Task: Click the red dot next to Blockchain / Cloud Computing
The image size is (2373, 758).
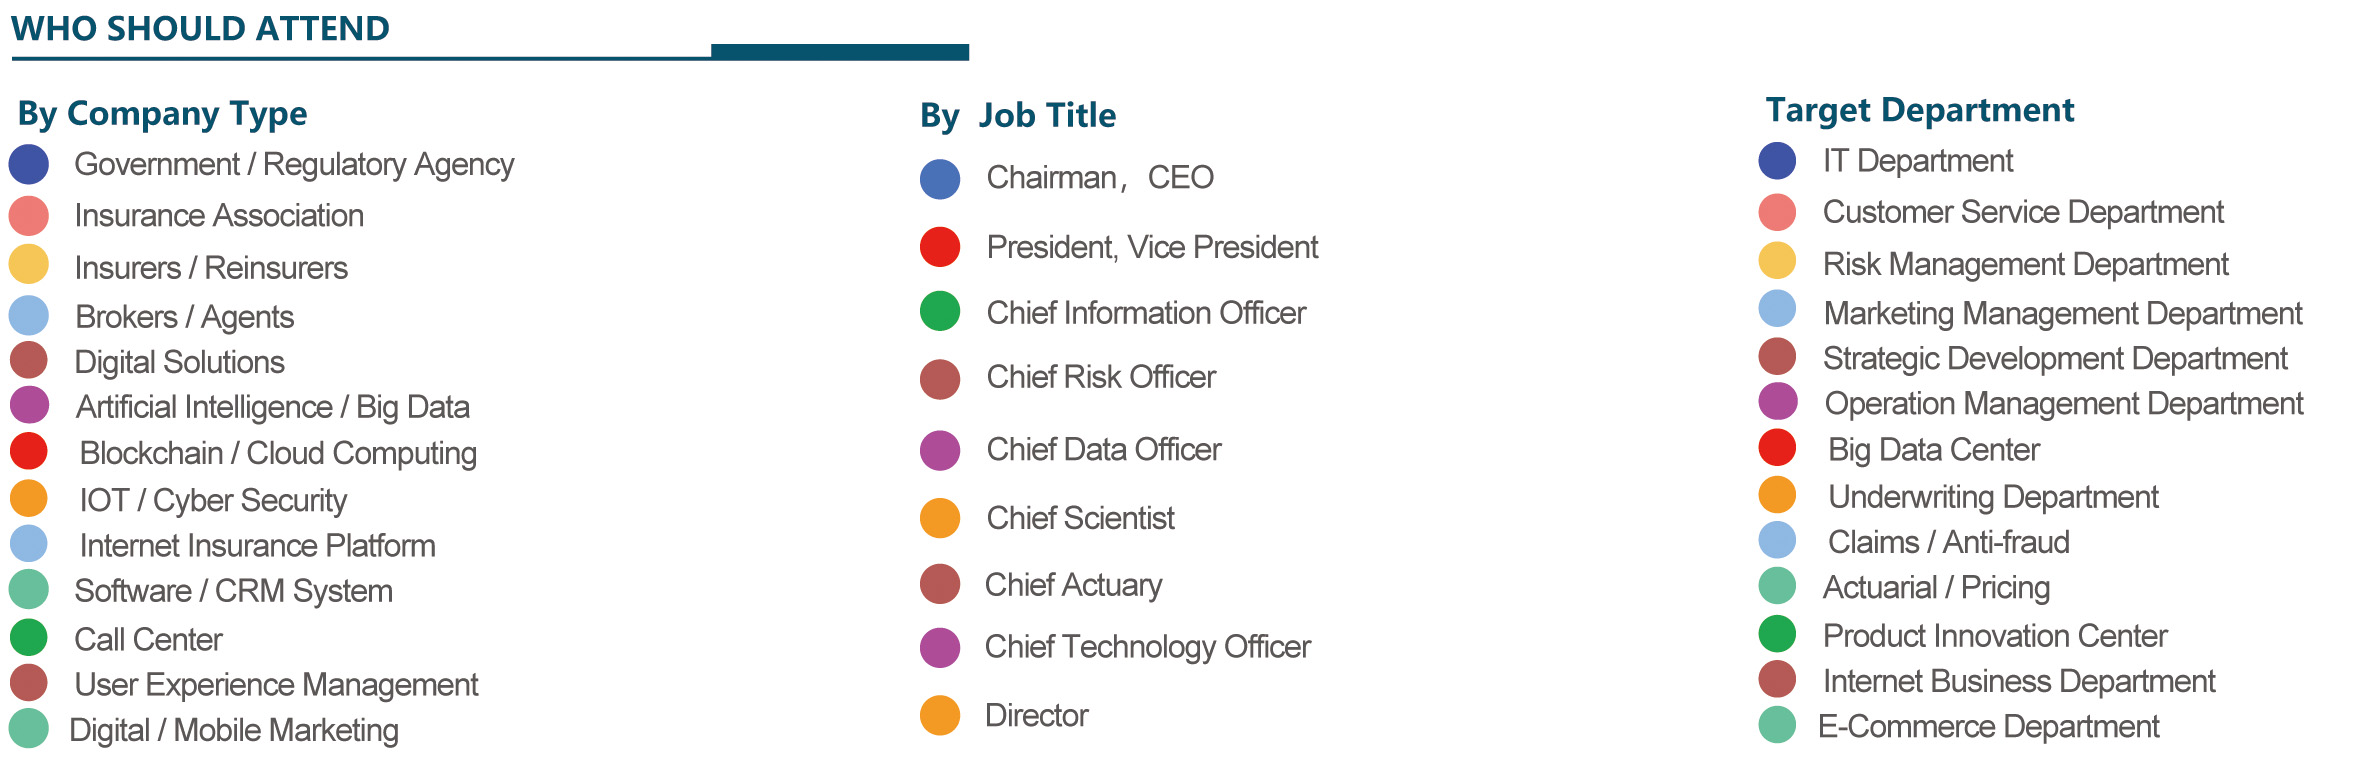Action: (x=29, y=451)
